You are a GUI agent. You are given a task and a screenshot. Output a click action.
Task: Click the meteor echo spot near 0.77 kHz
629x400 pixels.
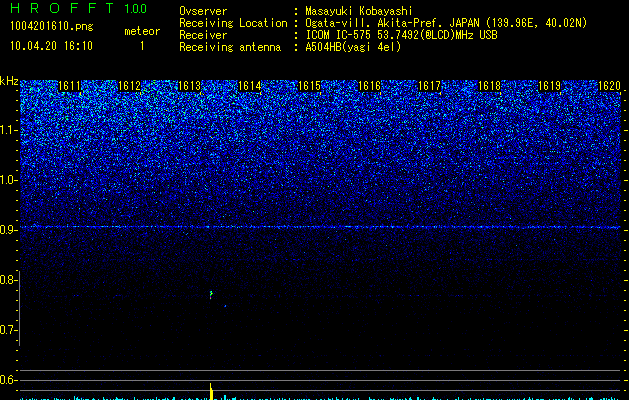(x=211, y=295)
